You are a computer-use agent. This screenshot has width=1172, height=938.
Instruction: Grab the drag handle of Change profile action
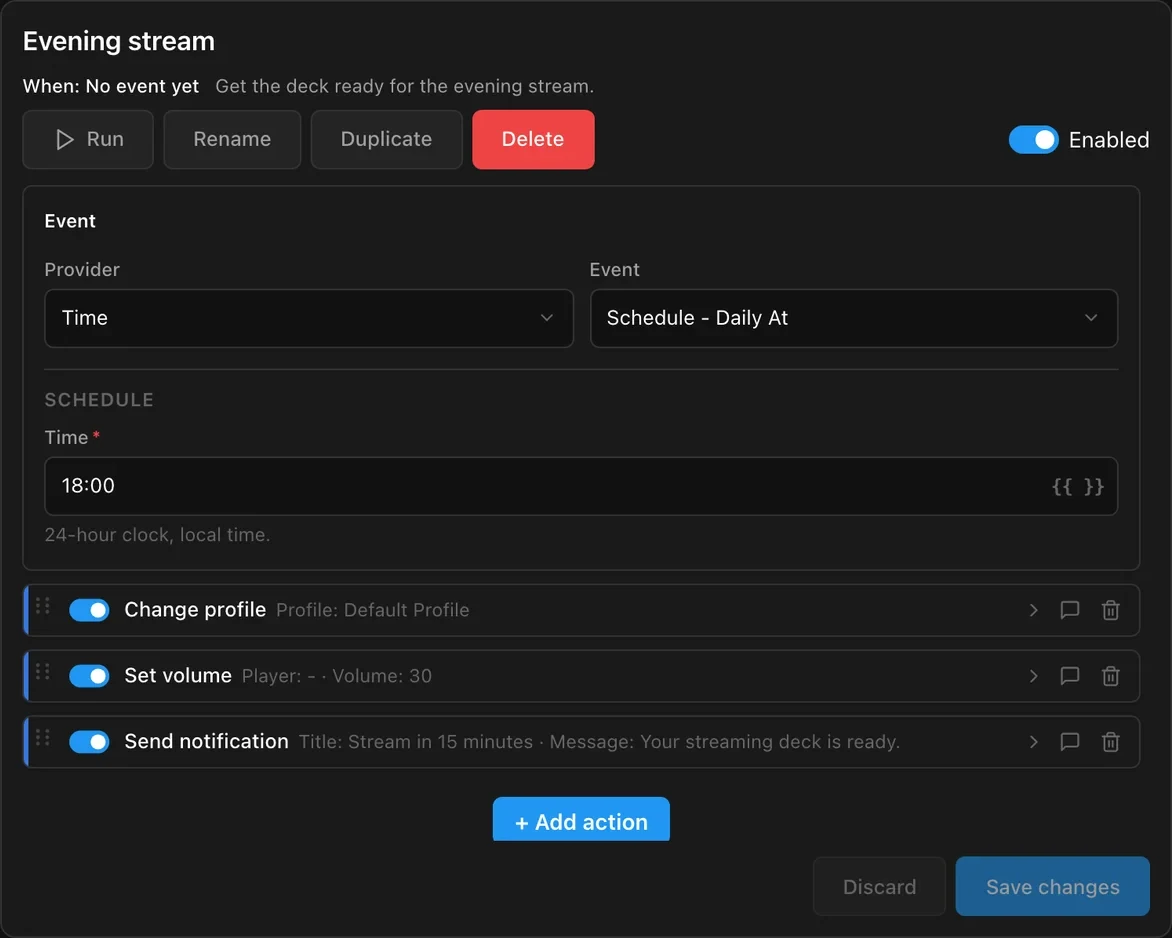click(43, 605)
